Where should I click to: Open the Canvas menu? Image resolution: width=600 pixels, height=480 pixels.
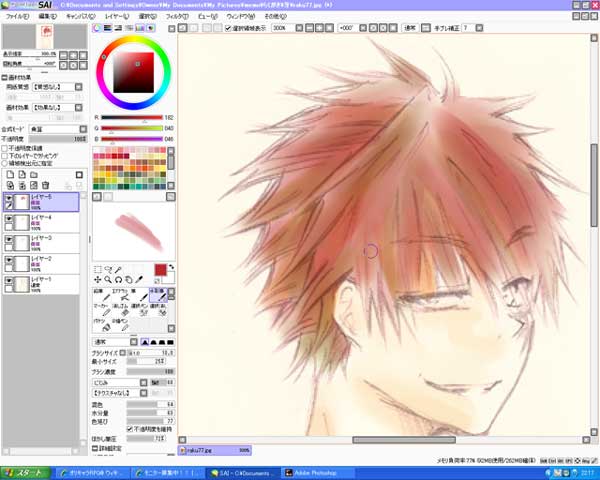[x=80, y=16]
